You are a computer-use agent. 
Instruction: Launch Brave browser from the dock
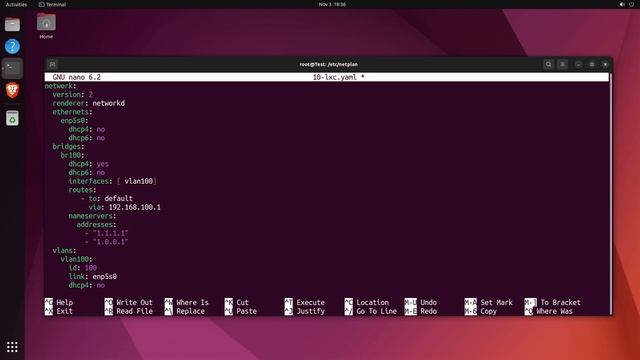(12, 90)
